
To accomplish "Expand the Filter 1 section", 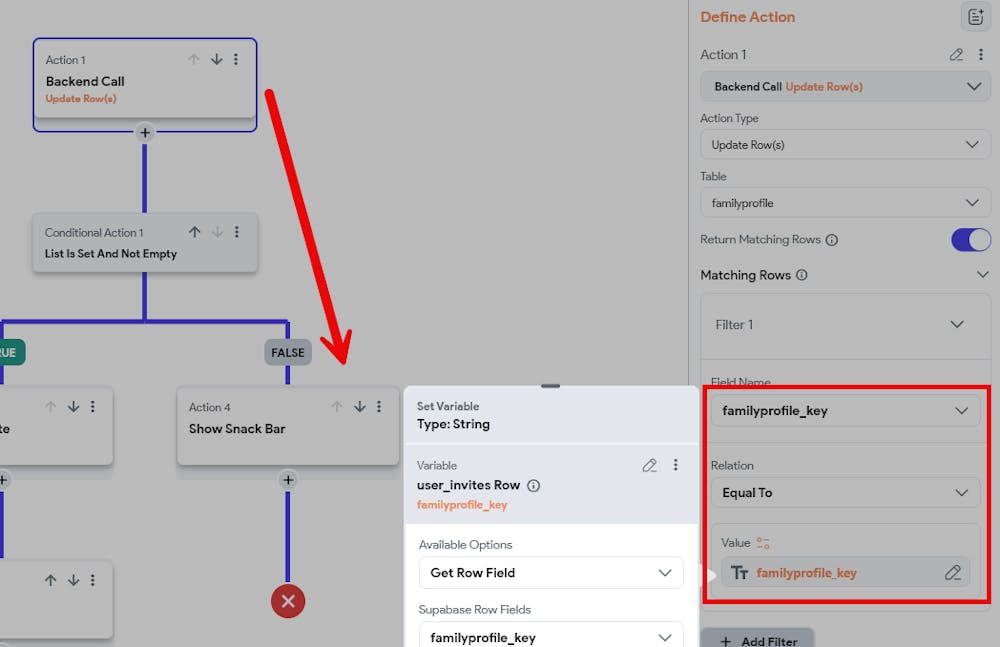I will pyautogui.click(x=957, y=324).
